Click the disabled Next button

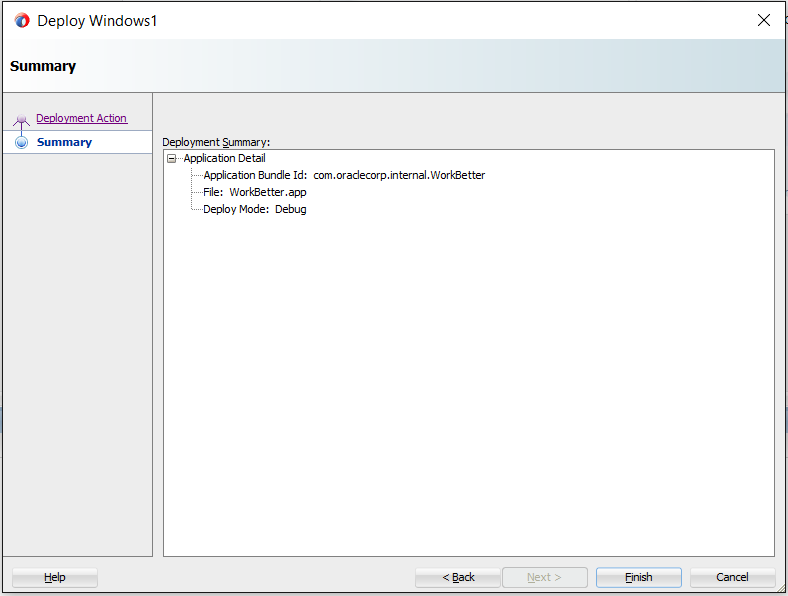(x=545, y=577)
